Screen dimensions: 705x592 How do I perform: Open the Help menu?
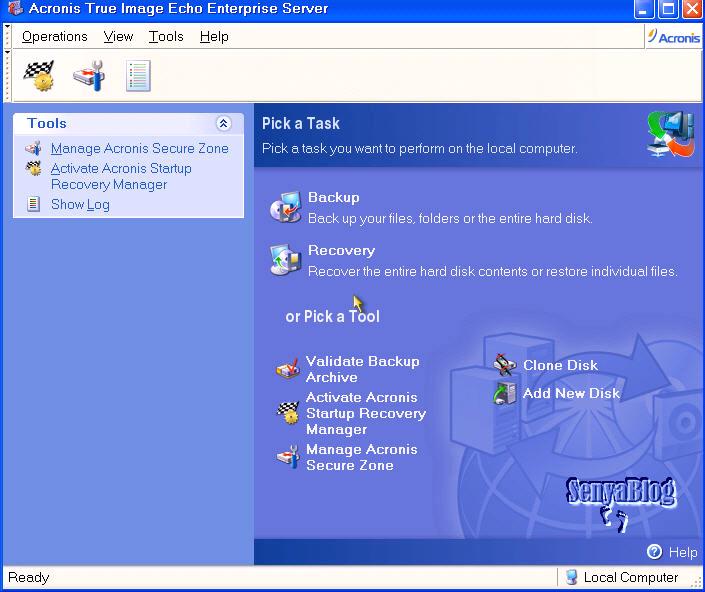214,36
